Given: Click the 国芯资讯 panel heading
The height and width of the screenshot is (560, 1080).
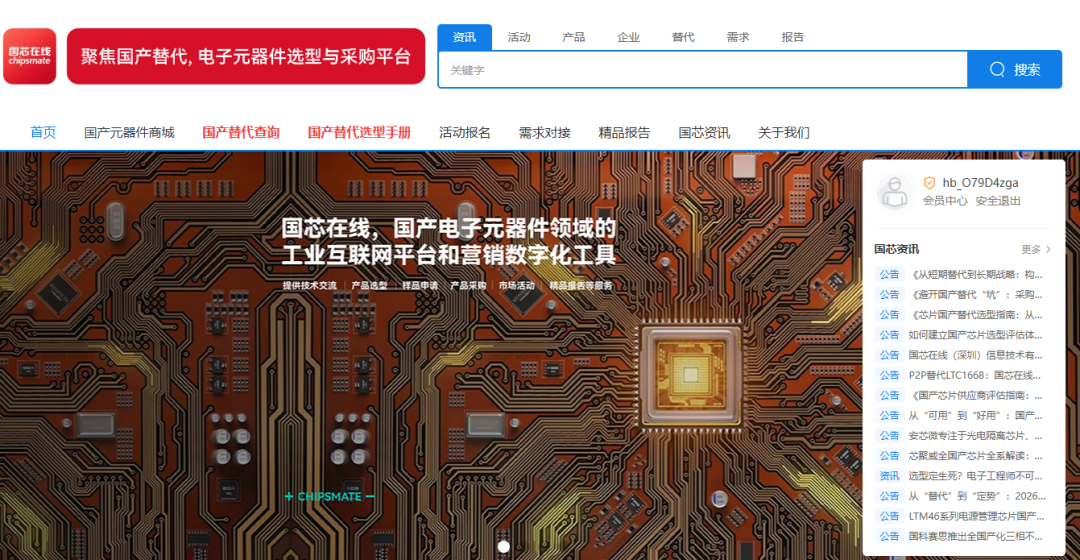Looking at the screenshot, I should coord(896,249).
